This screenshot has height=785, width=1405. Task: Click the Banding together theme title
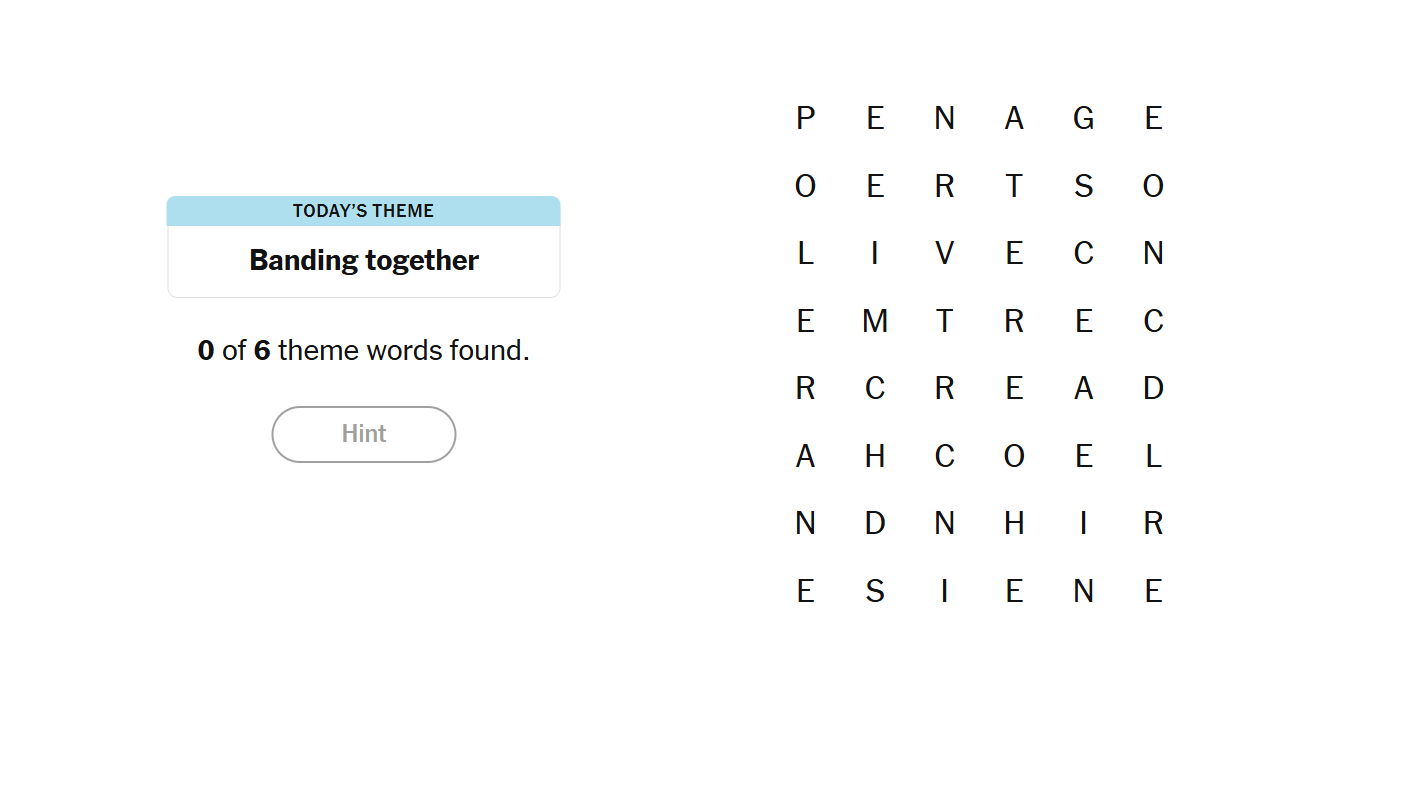click(363, 261)
